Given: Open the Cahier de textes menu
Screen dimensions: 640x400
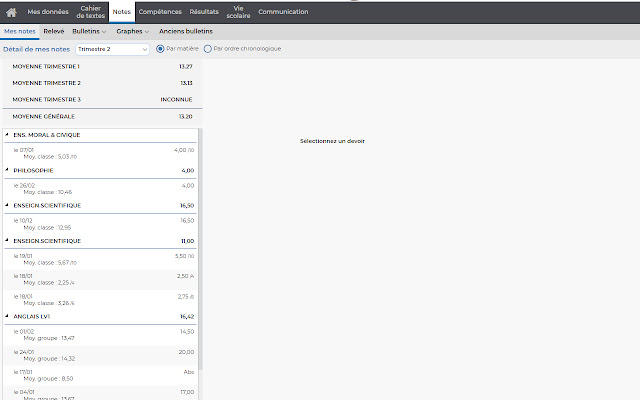Looking at the screenshot, I should pos(91,12).
